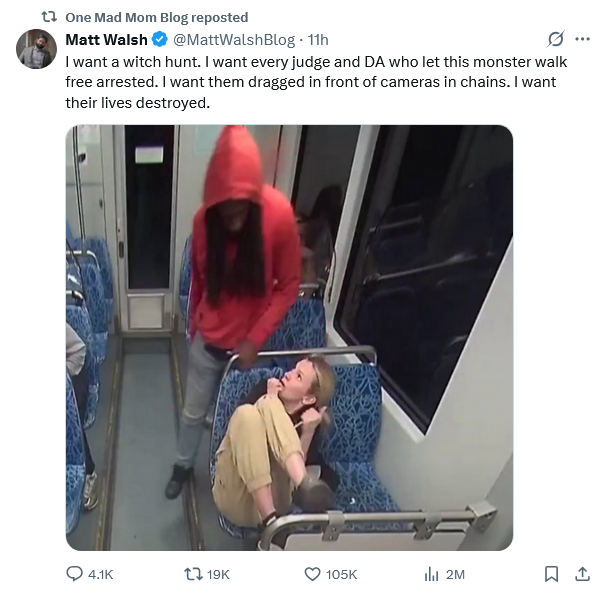Open the Grok slashed-circle icon
This screenshot has width=609, height=595.
click(556, 39)
